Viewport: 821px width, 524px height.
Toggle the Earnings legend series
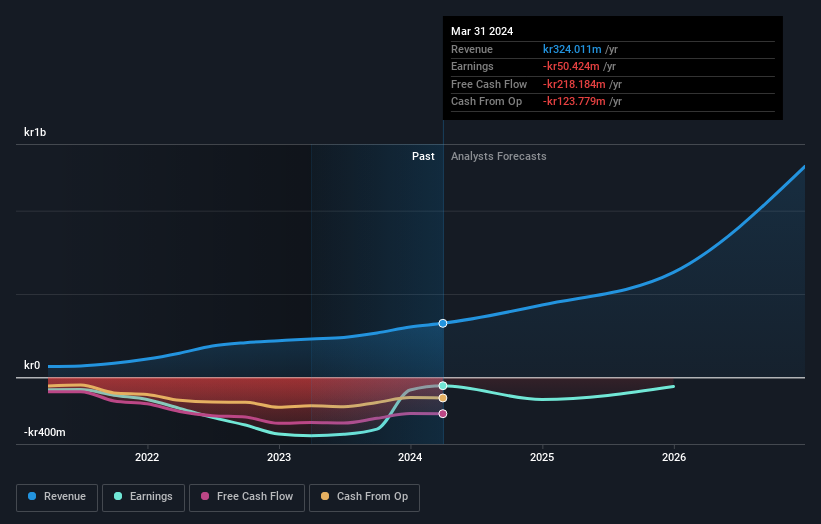143,497
